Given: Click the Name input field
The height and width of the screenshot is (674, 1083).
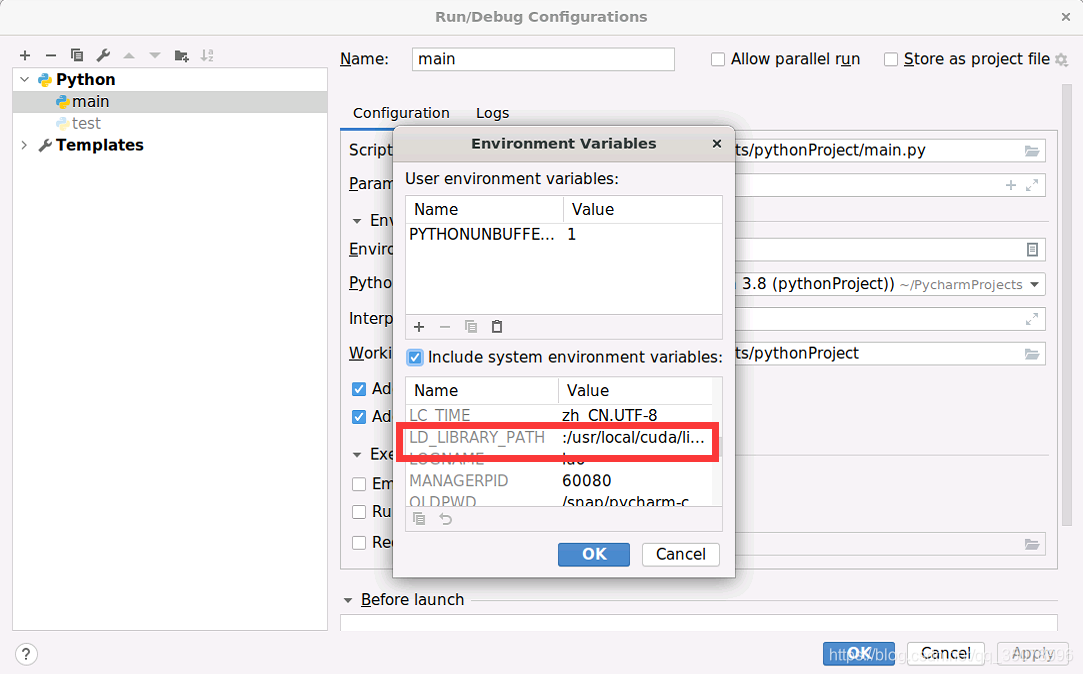Looking at the screenshot, I should click(x=543, y=59).
